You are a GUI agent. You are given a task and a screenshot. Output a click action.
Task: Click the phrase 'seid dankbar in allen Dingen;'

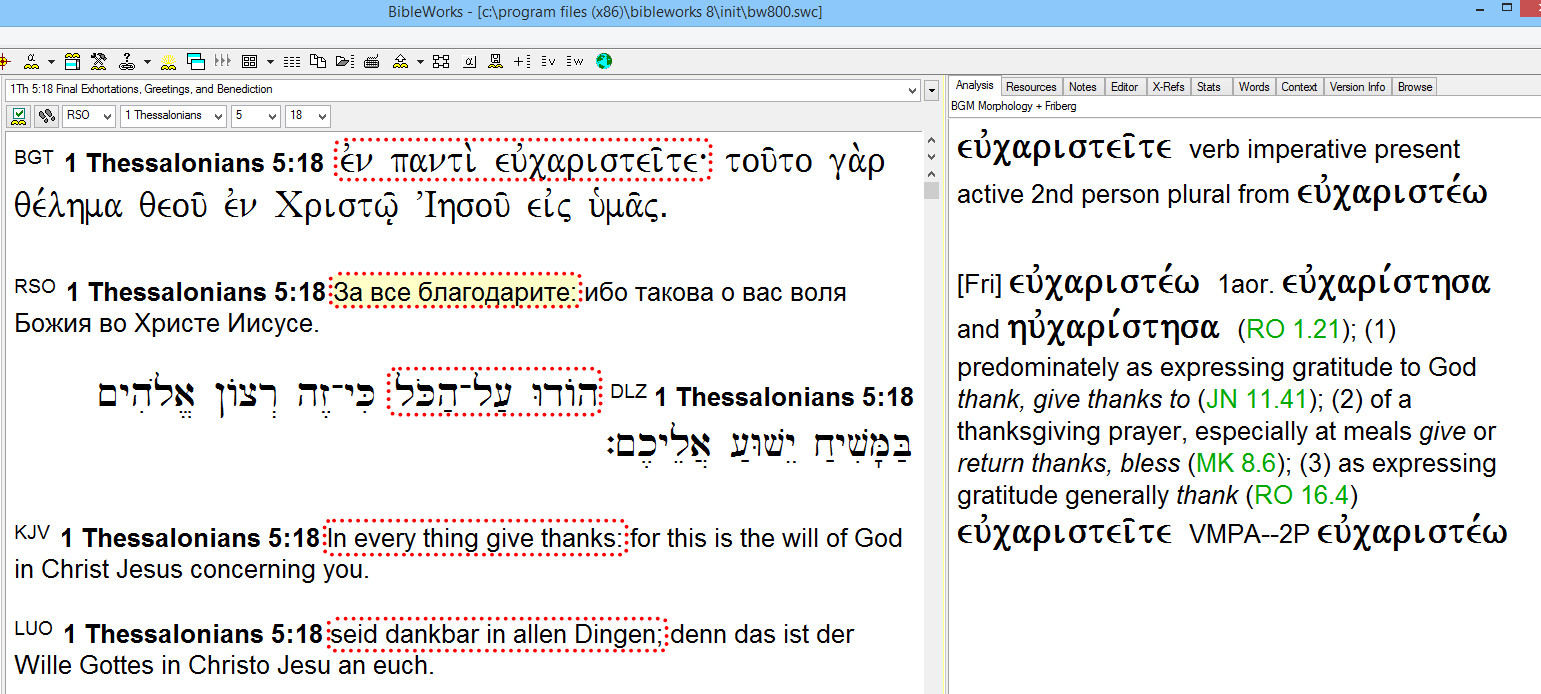pos(497,634)
